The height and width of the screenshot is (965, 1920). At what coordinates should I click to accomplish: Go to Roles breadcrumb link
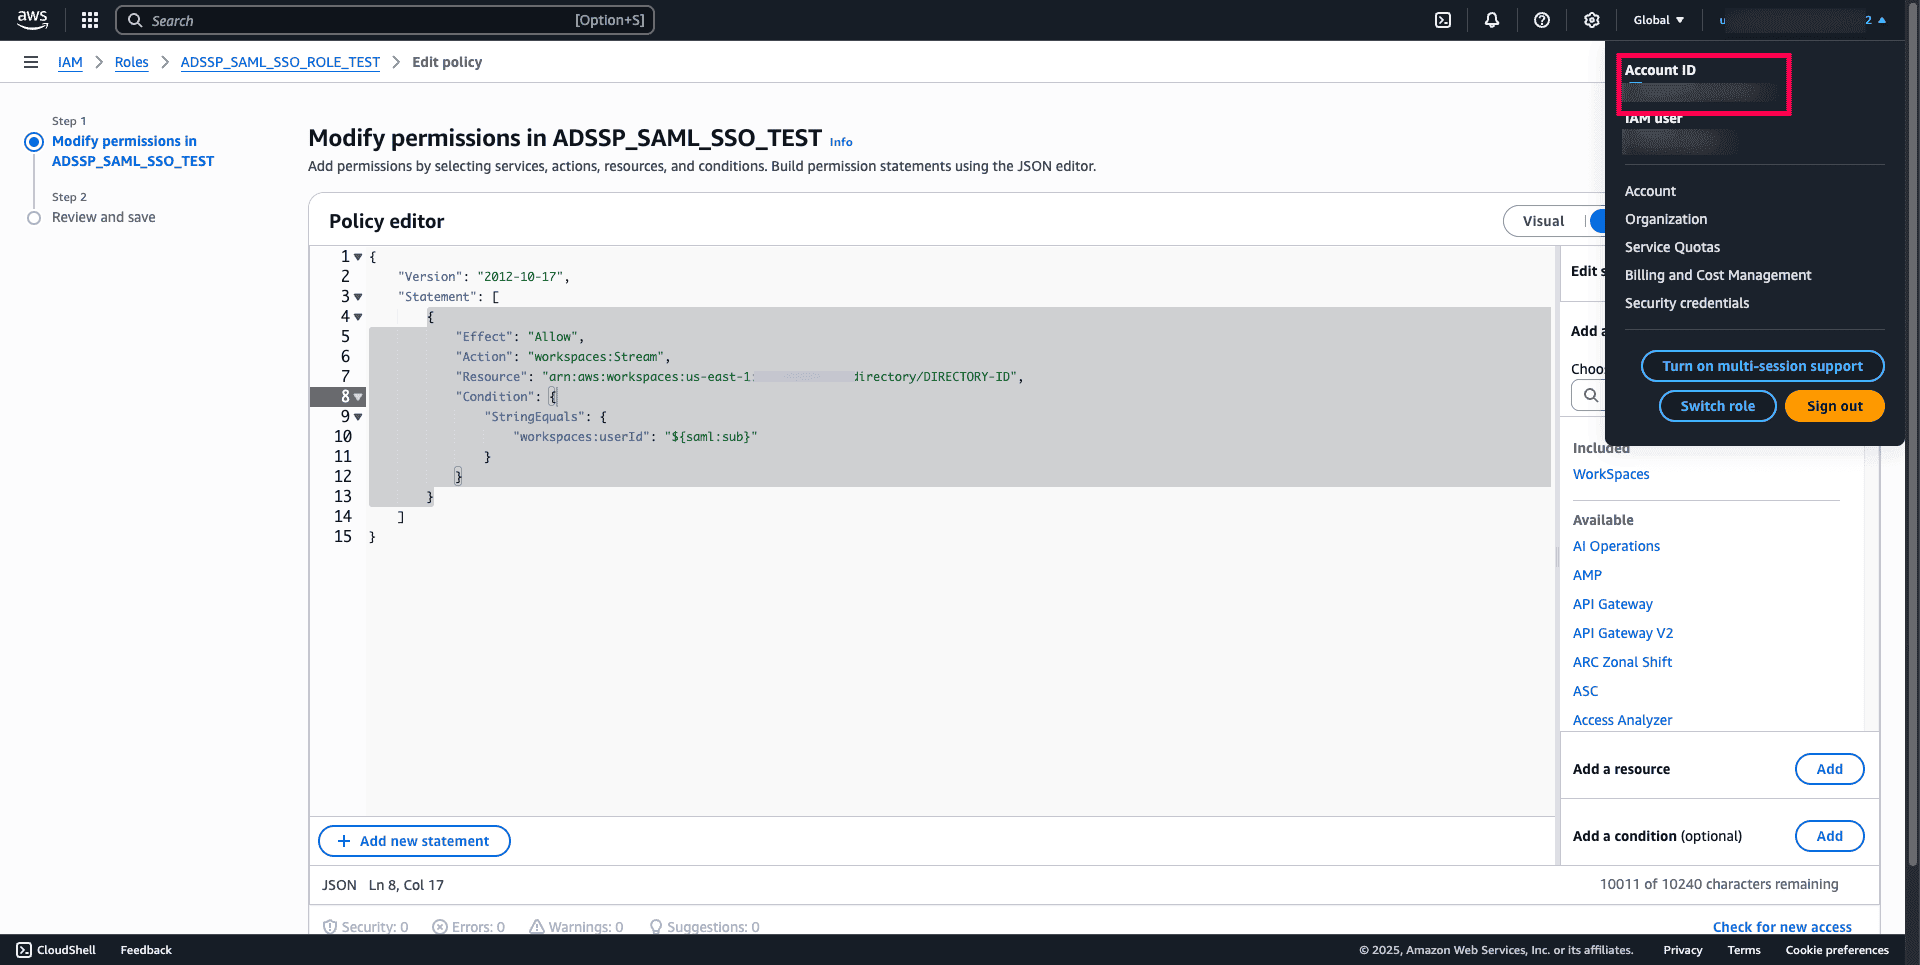point(131,62)
